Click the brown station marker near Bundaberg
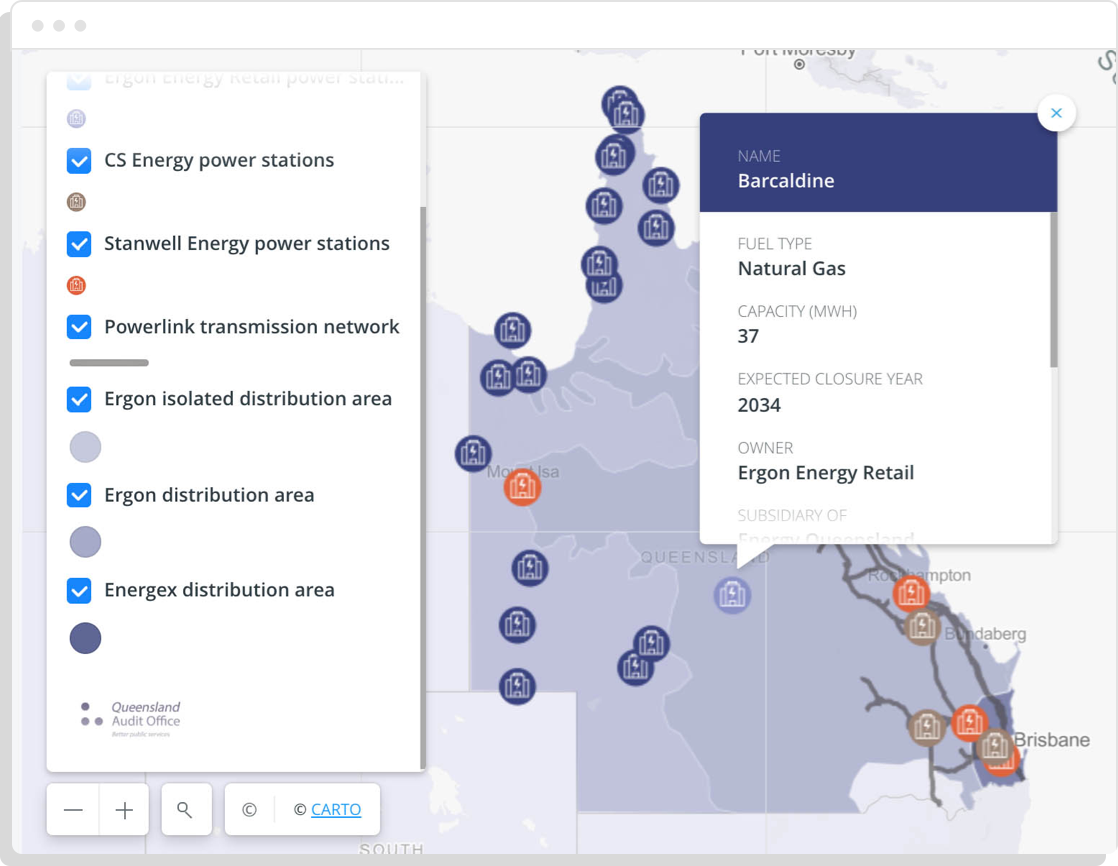1118x866 pixels. [x=921, y=627]
